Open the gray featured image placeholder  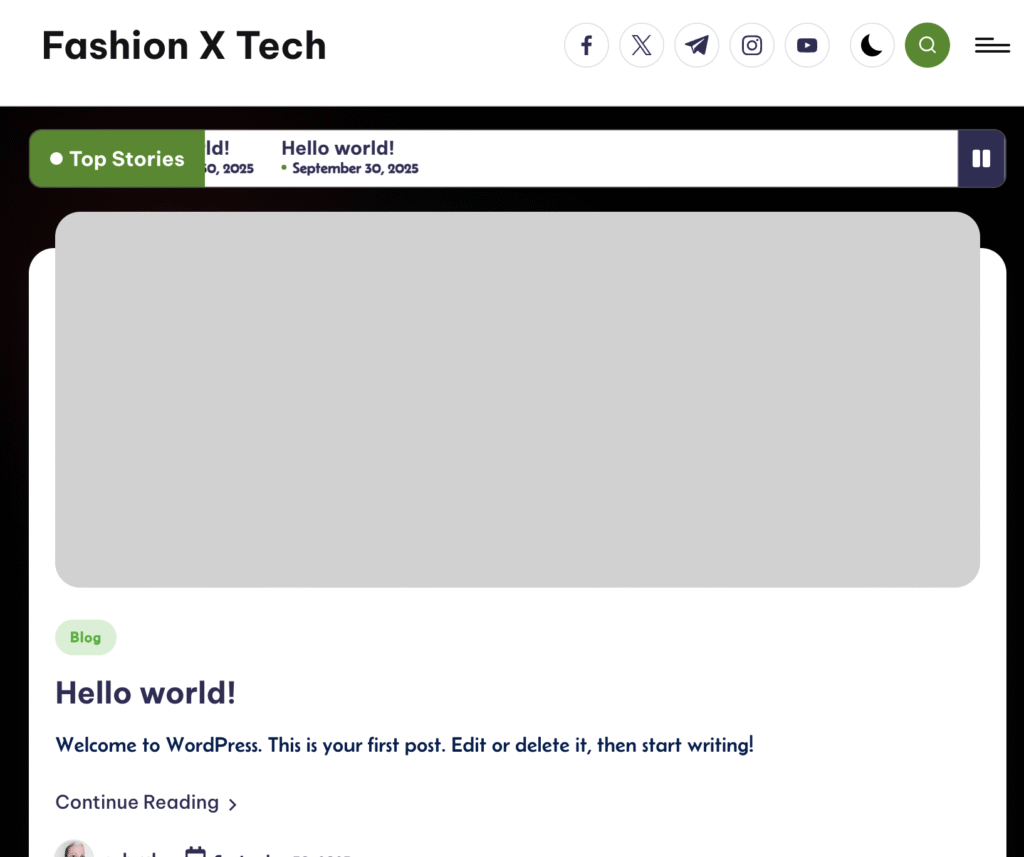point(517,399)
